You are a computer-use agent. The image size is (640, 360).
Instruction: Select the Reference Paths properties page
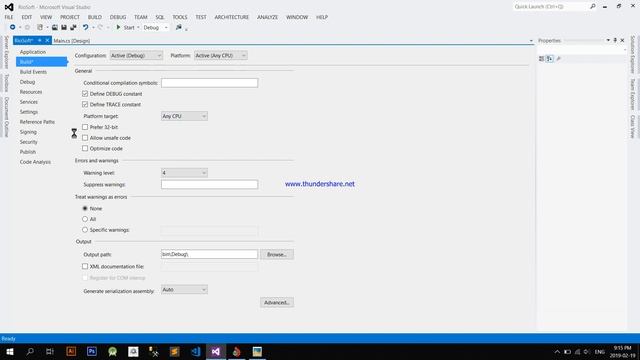click(37, 122)
